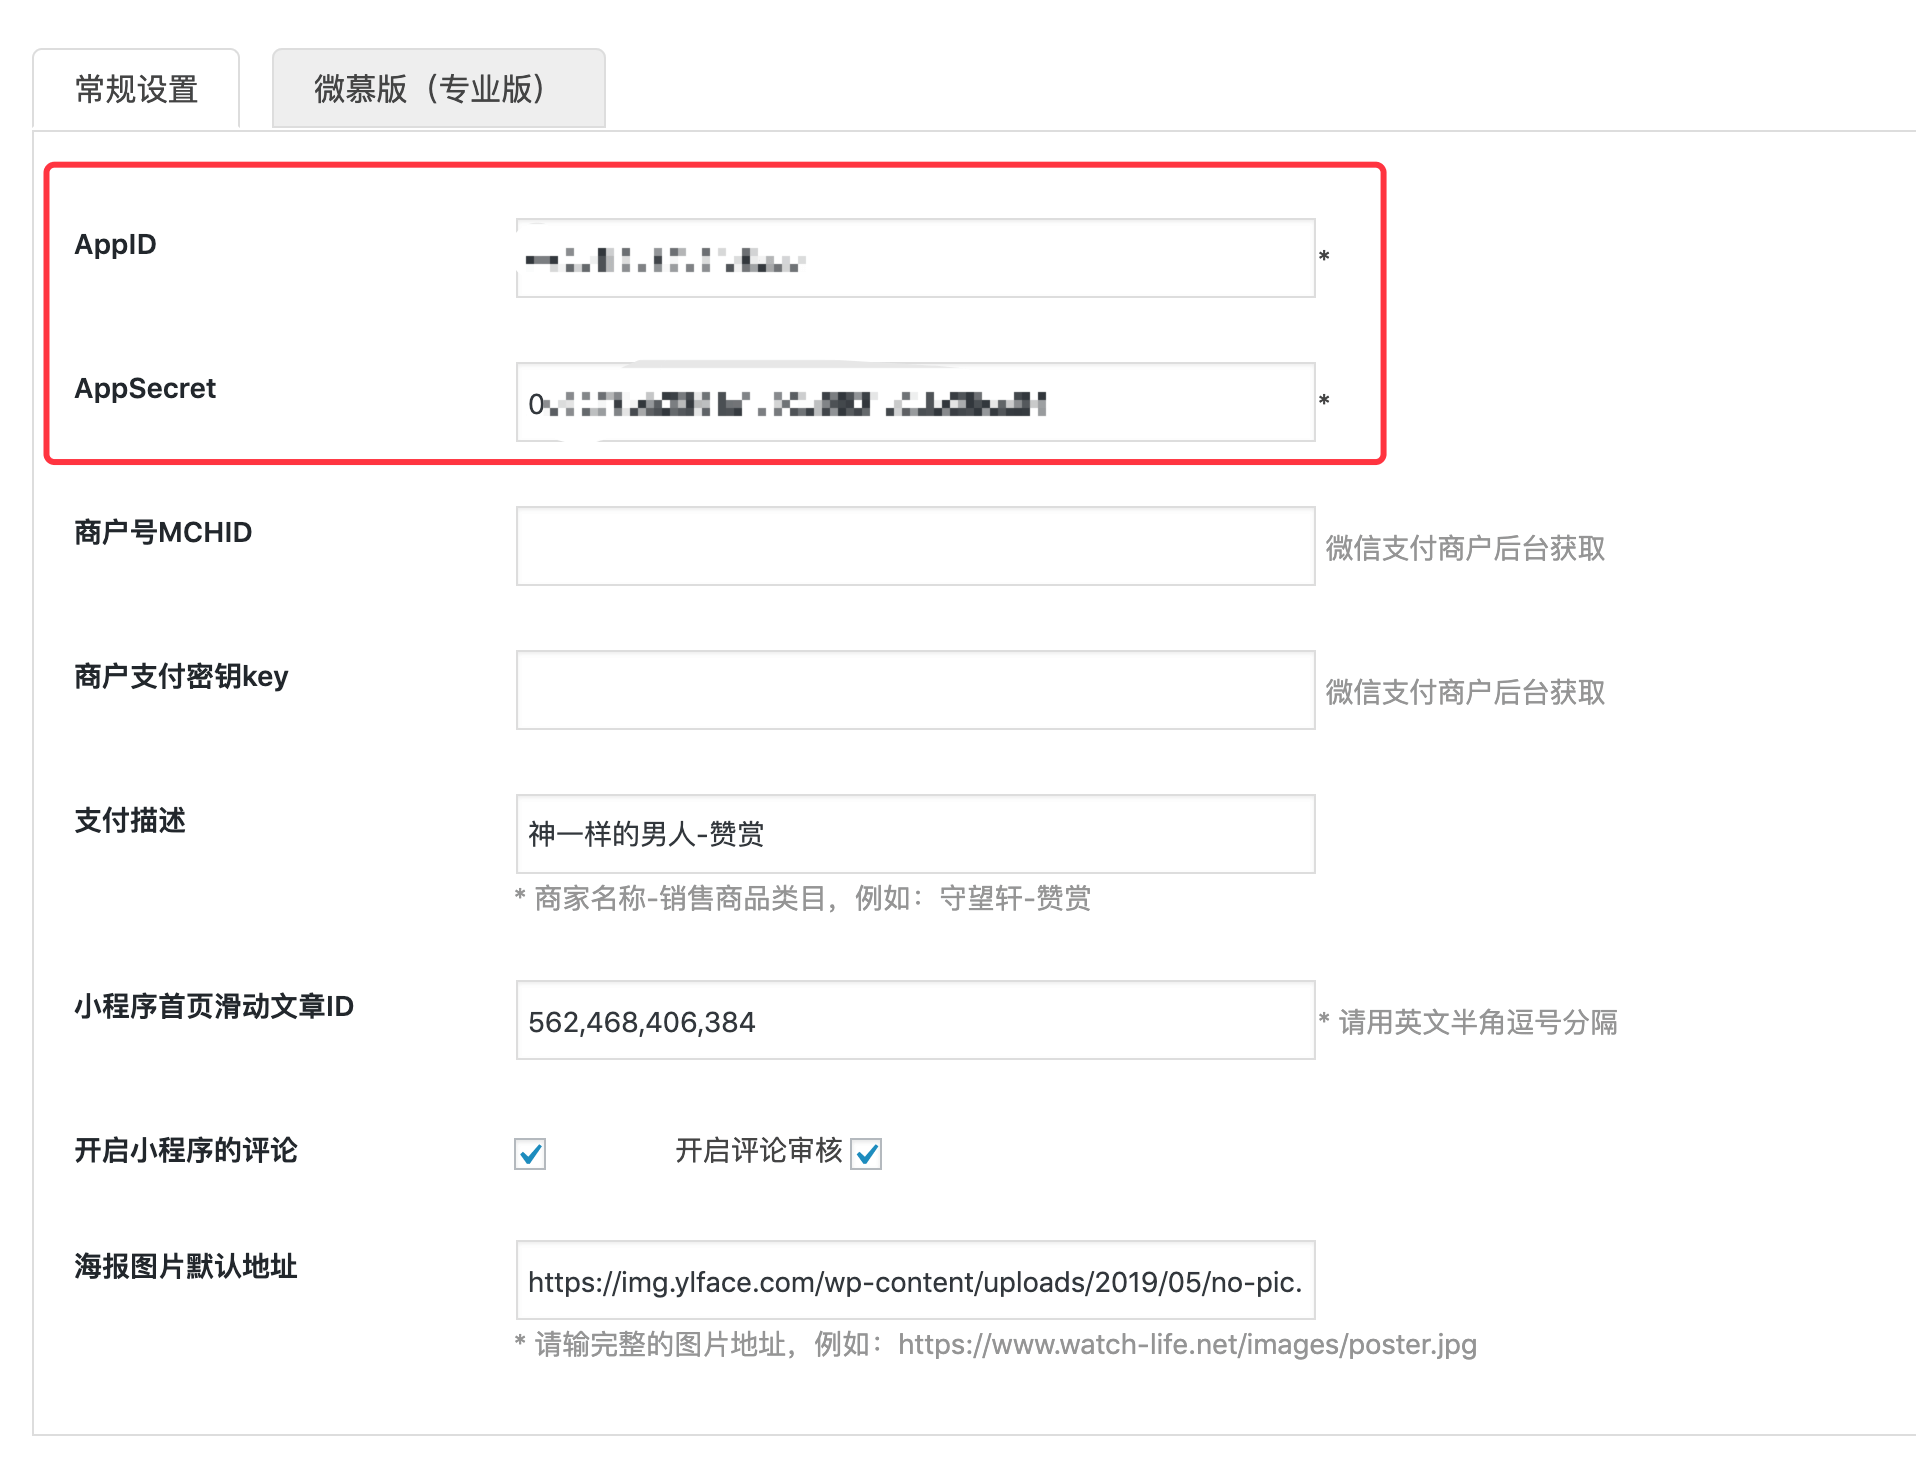Click the 商户号MCHID label
The height and width of the screenshot is (1472, 1916).
click(x=163, y=532)
